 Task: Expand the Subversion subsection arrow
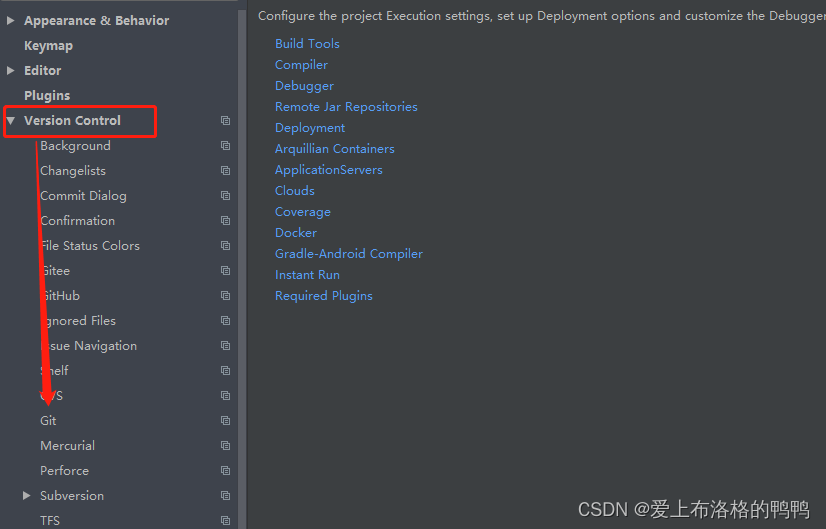click(x=26, y=496)
